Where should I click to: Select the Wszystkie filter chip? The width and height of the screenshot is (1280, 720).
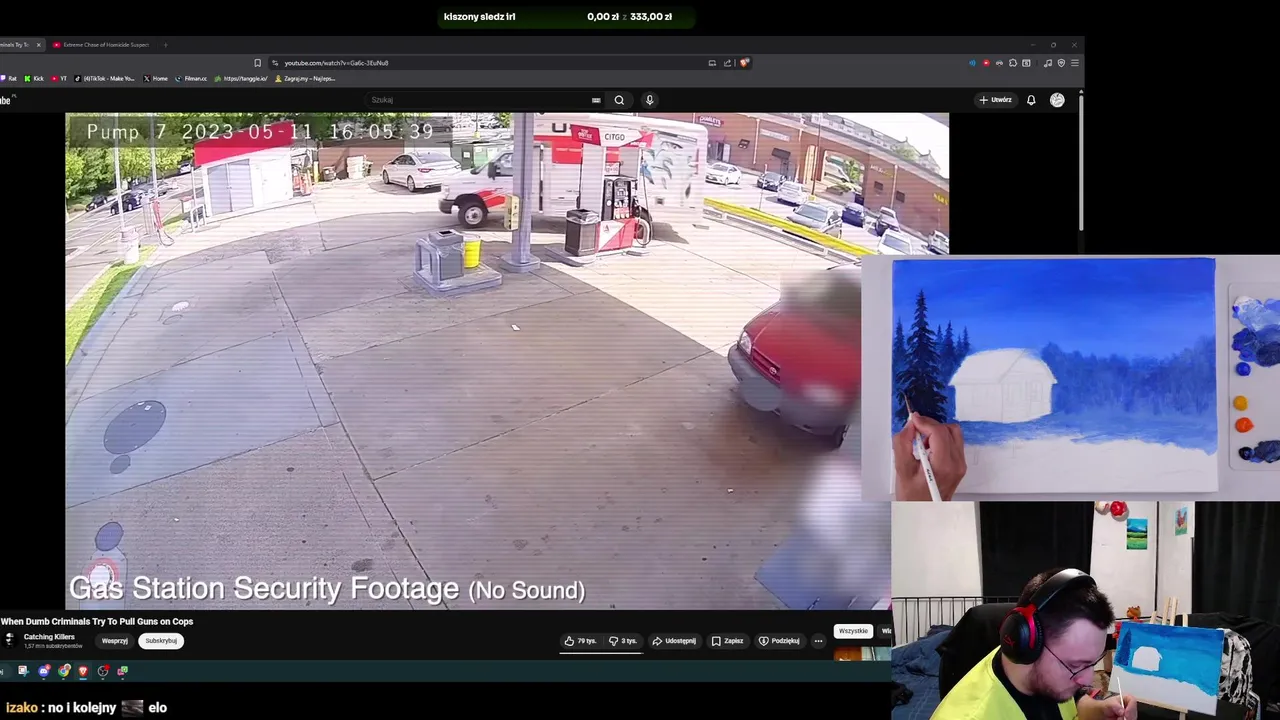click(853, 631)
